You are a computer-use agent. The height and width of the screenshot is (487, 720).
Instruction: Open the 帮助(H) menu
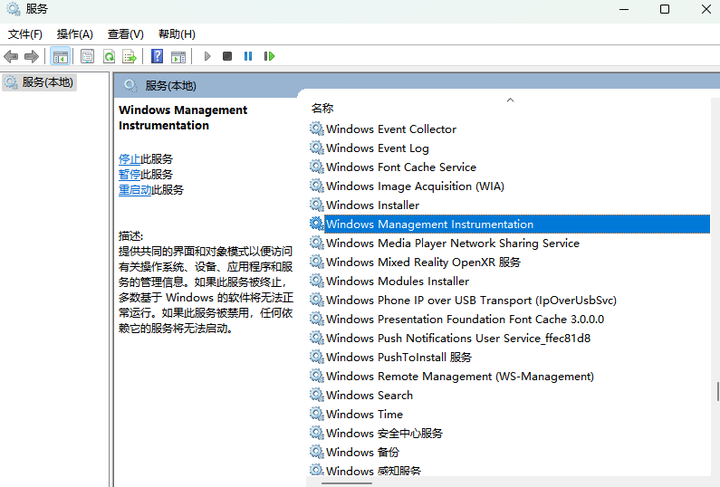click(177, 34)
